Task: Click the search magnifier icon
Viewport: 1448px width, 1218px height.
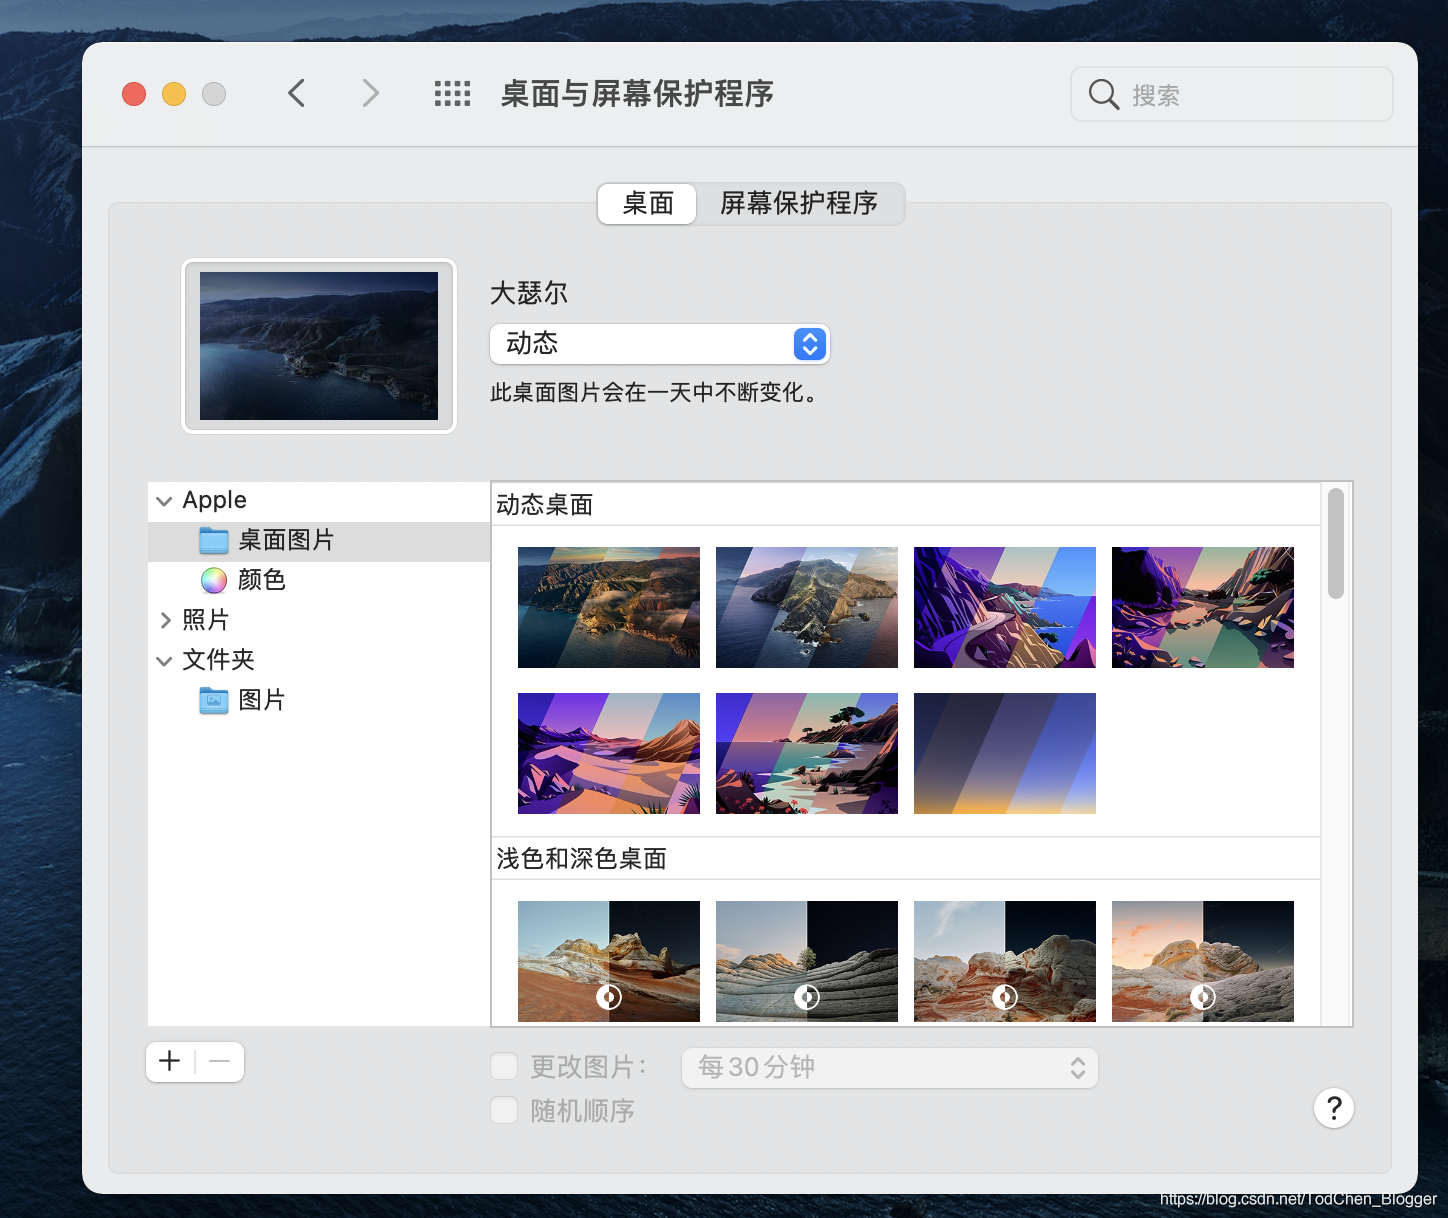Action: (1102, 94)
